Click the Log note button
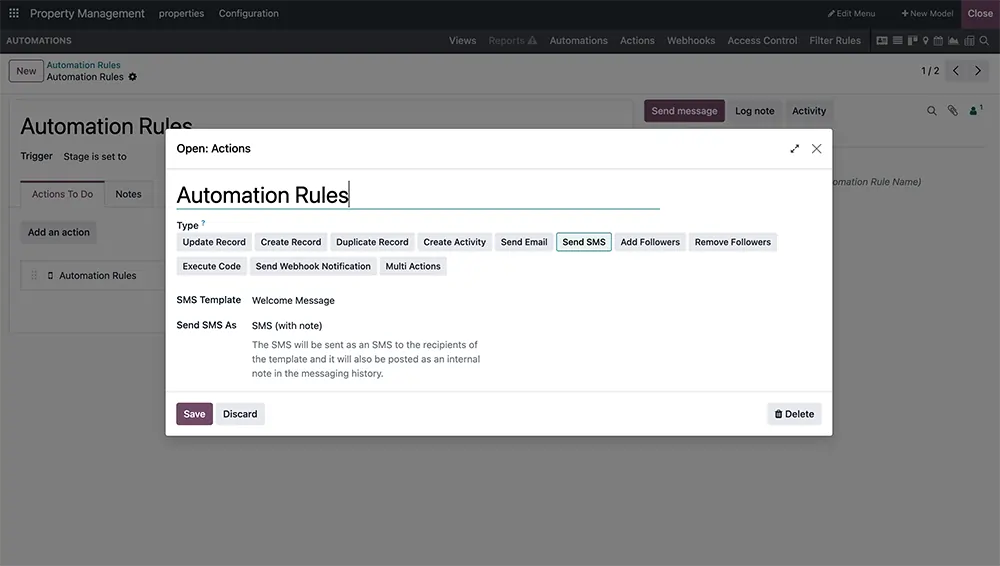This screenshot has width=1000, height=566. (x=754, y=111)
